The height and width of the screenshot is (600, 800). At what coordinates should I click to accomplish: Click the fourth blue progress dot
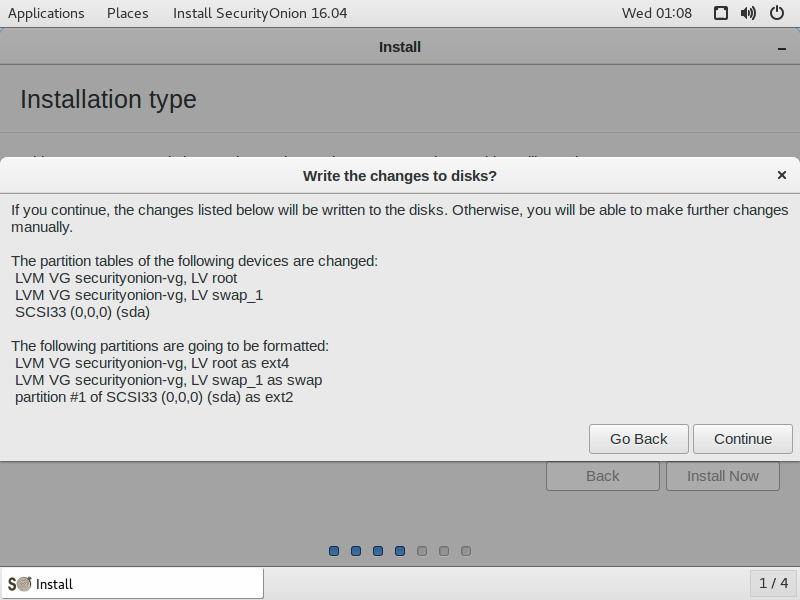pyautogui.click(x=400, y=551)
